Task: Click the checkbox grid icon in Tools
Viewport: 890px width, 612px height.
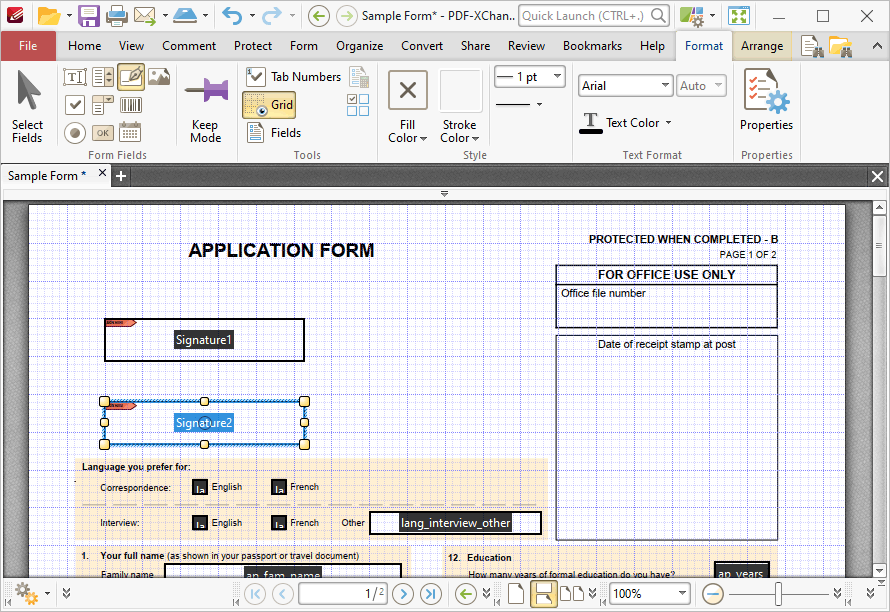Action: click(x=358, y=105)
